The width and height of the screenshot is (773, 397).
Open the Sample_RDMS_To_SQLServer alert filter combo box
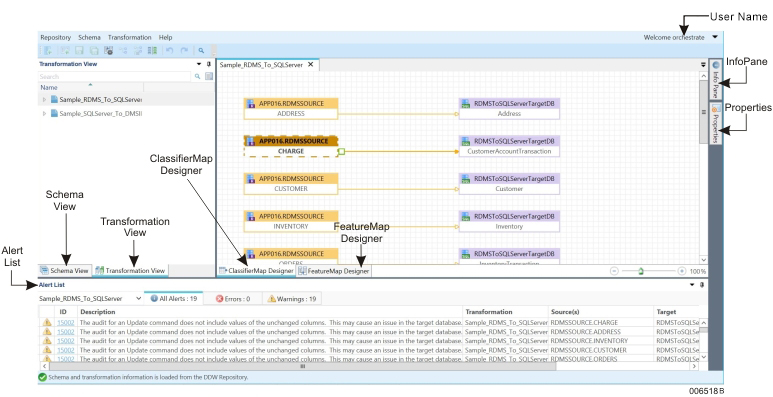pyautogui.click(x=91, y=299)
